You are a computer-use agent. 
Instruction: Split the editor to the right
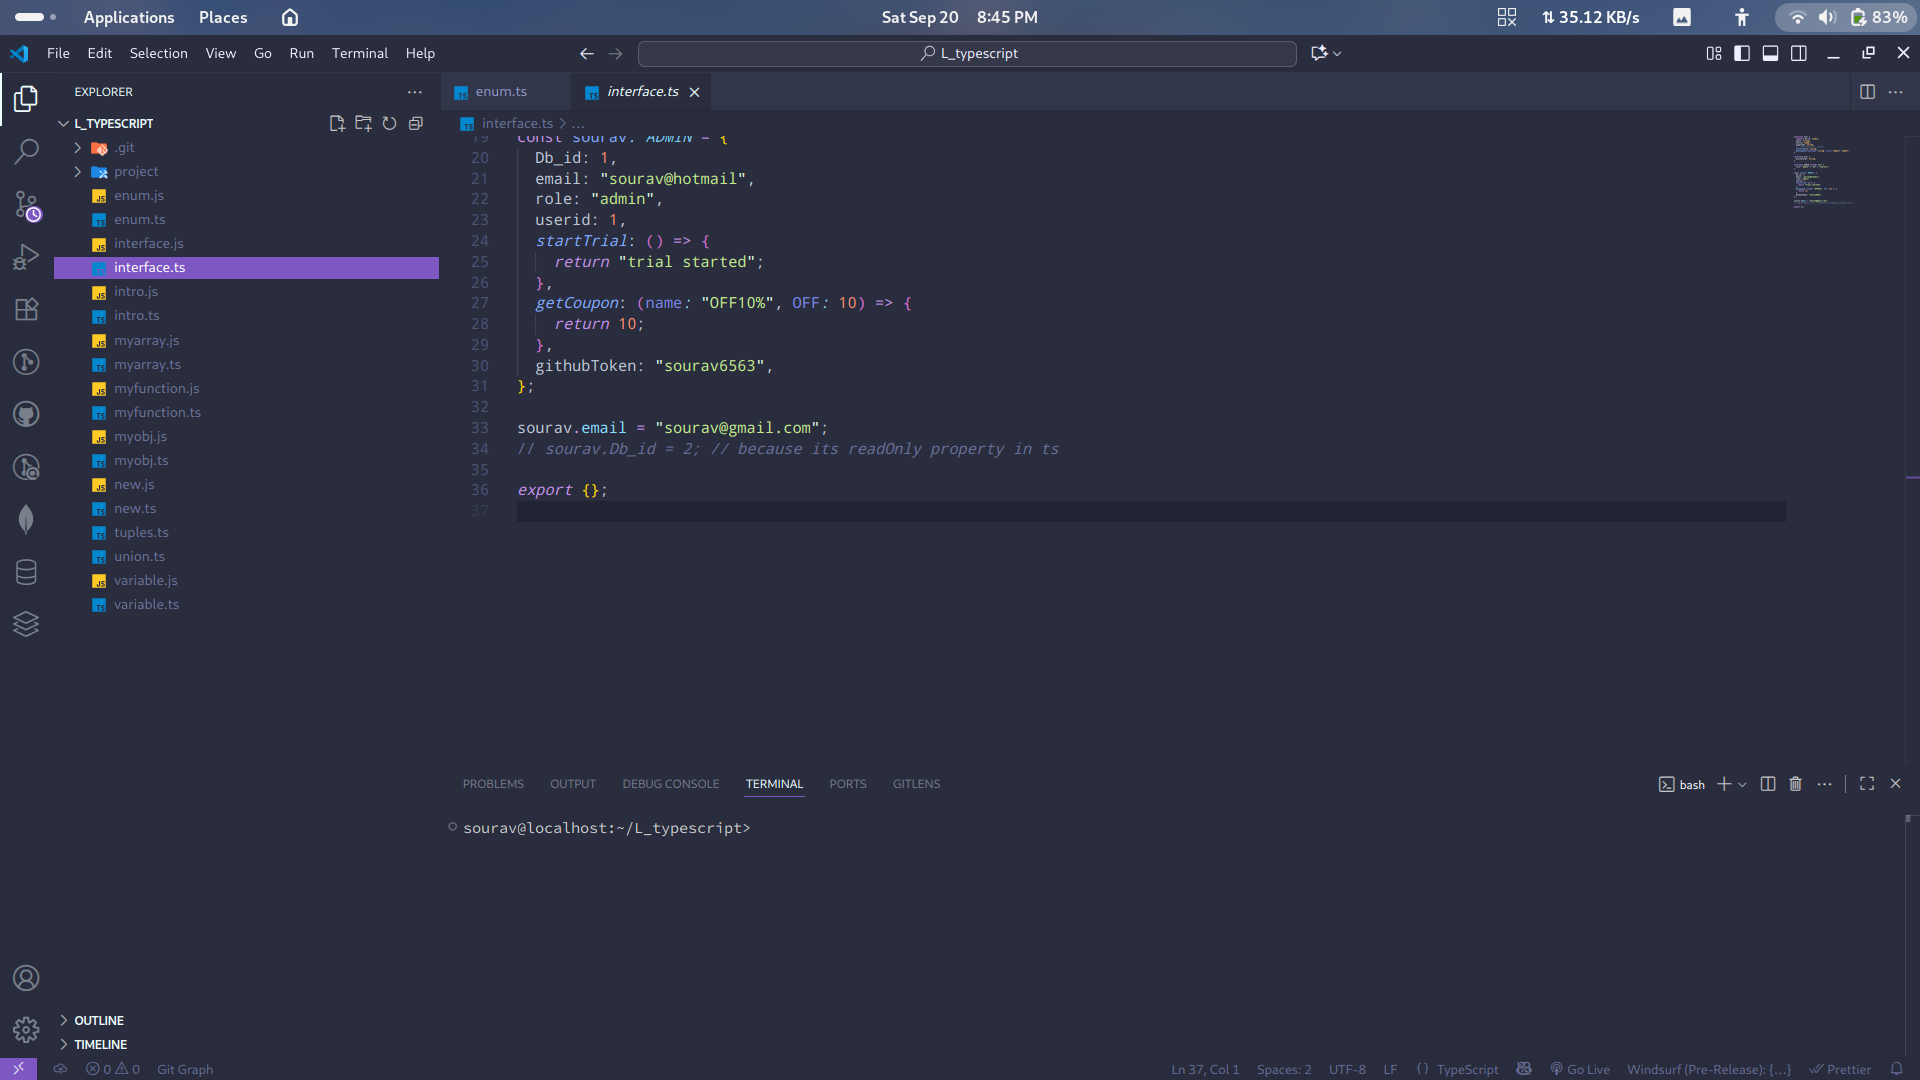pyautogui.click(x=1866, y=91)
